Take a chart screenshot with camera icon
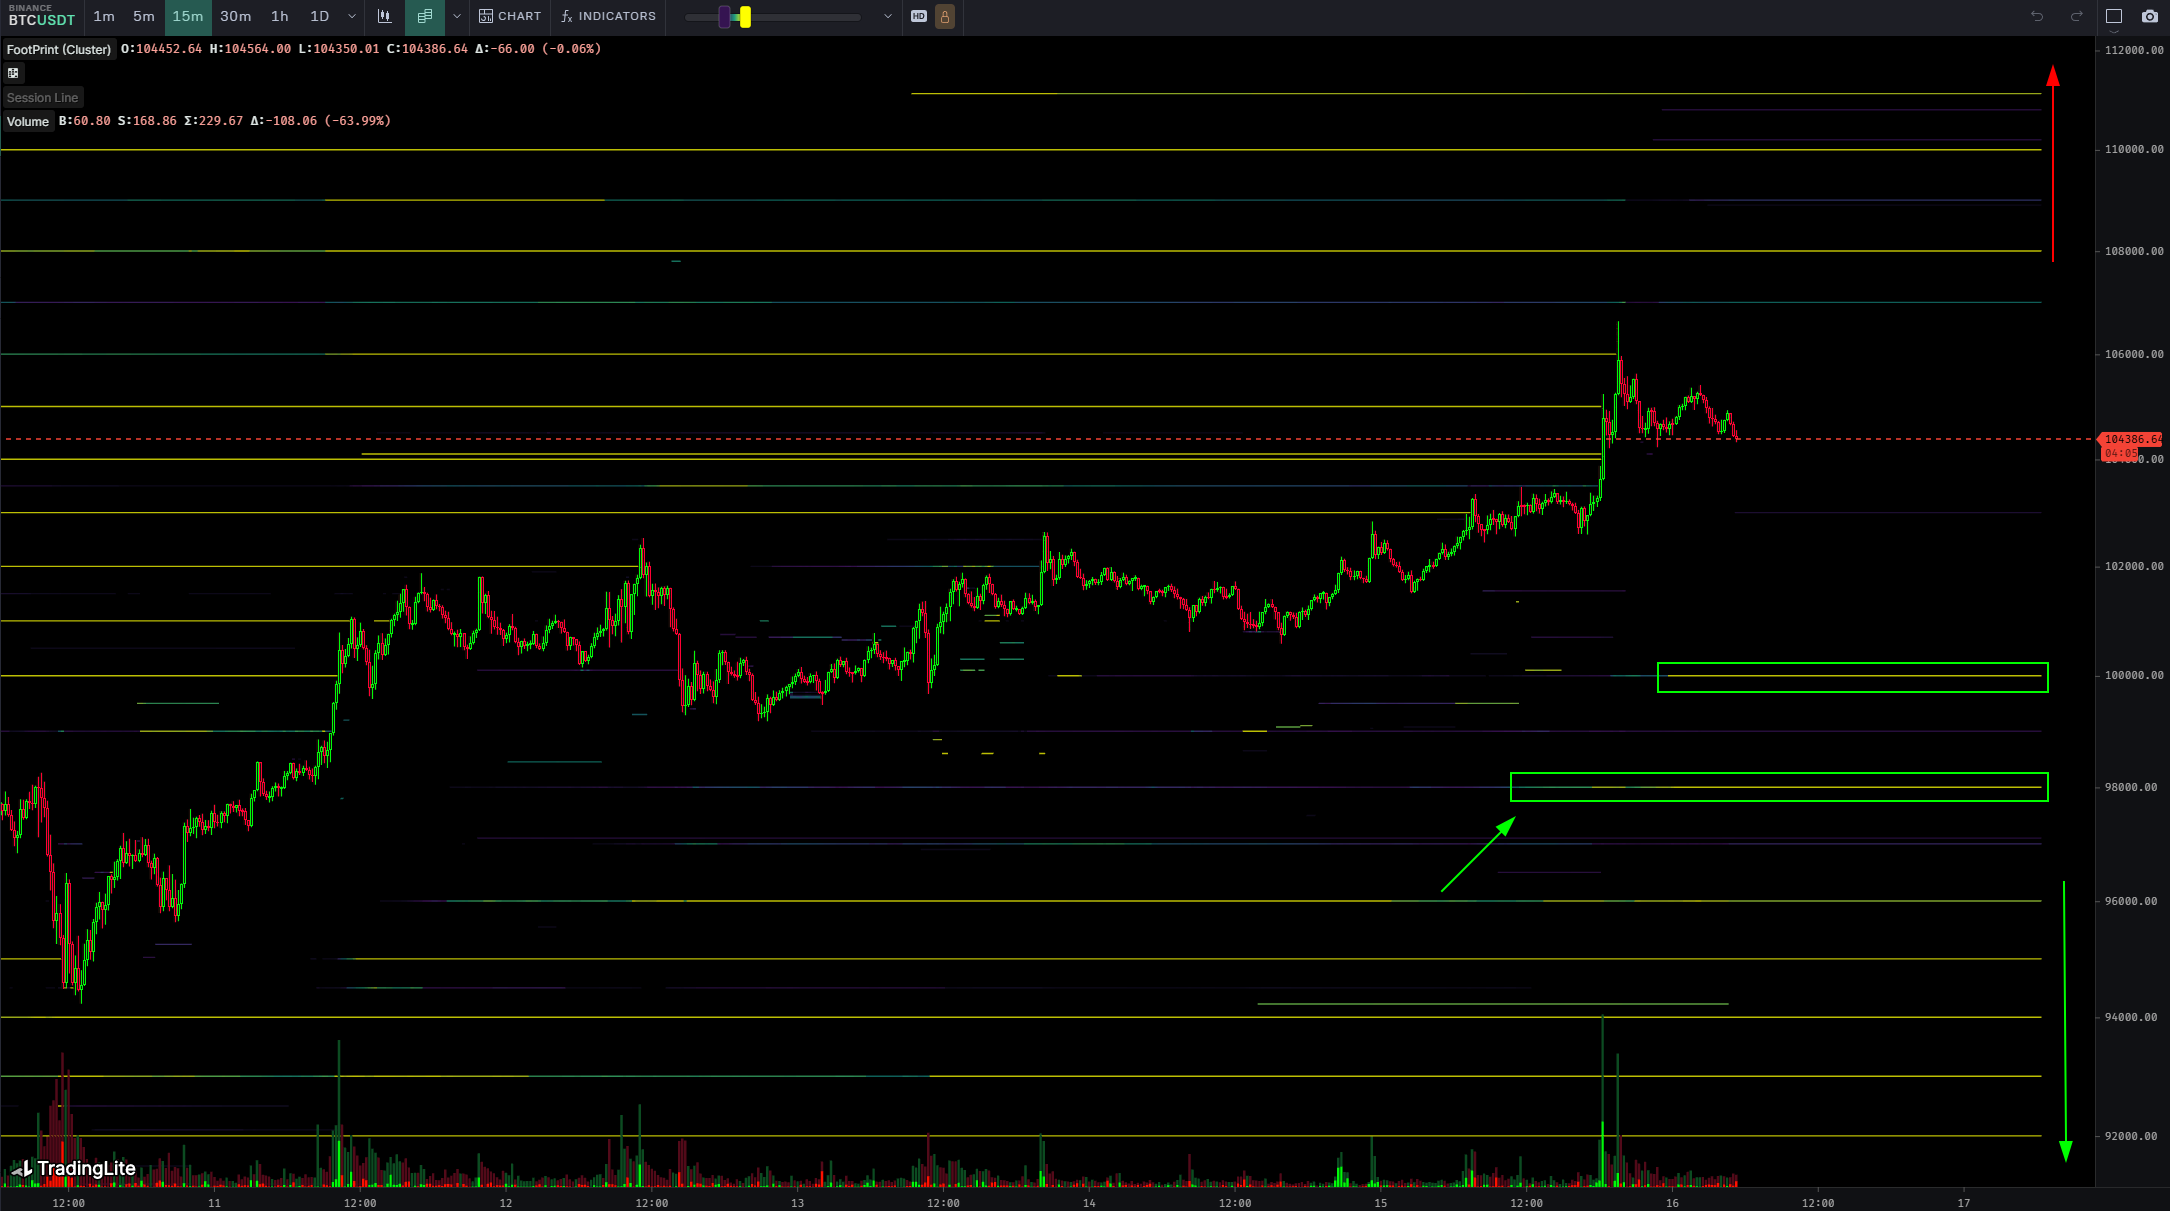This screenshot has width=2170, height=1211. [x=2149, y=16]
